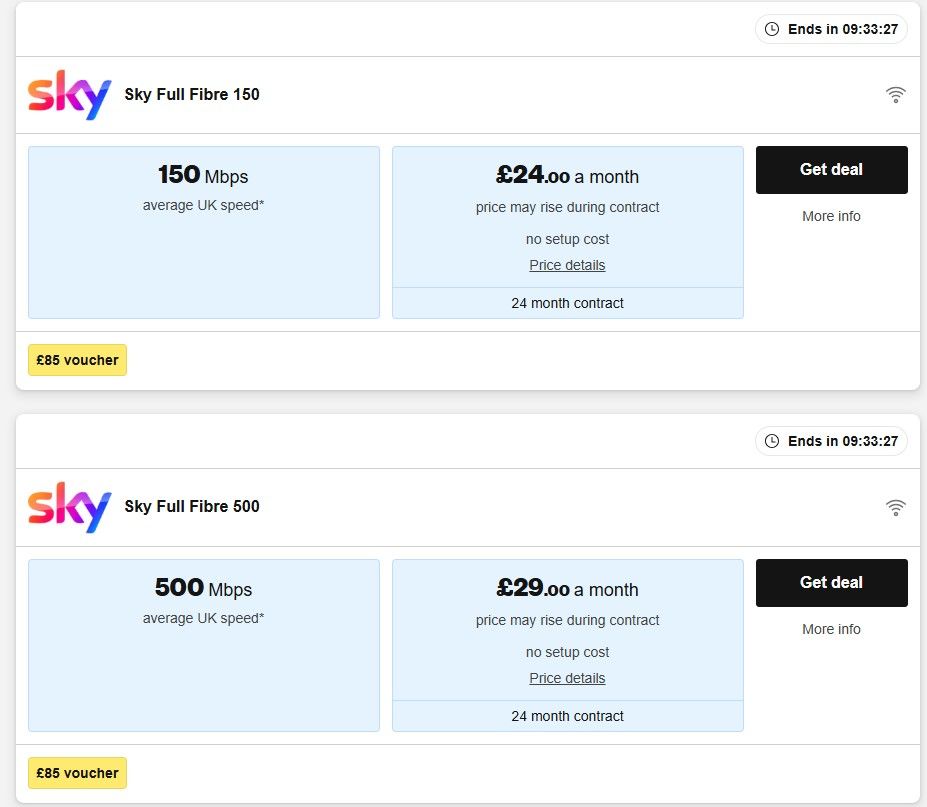Select the Sky Full Fibre 150 title
The image size is (927, 807).
[x=192, y=95]
